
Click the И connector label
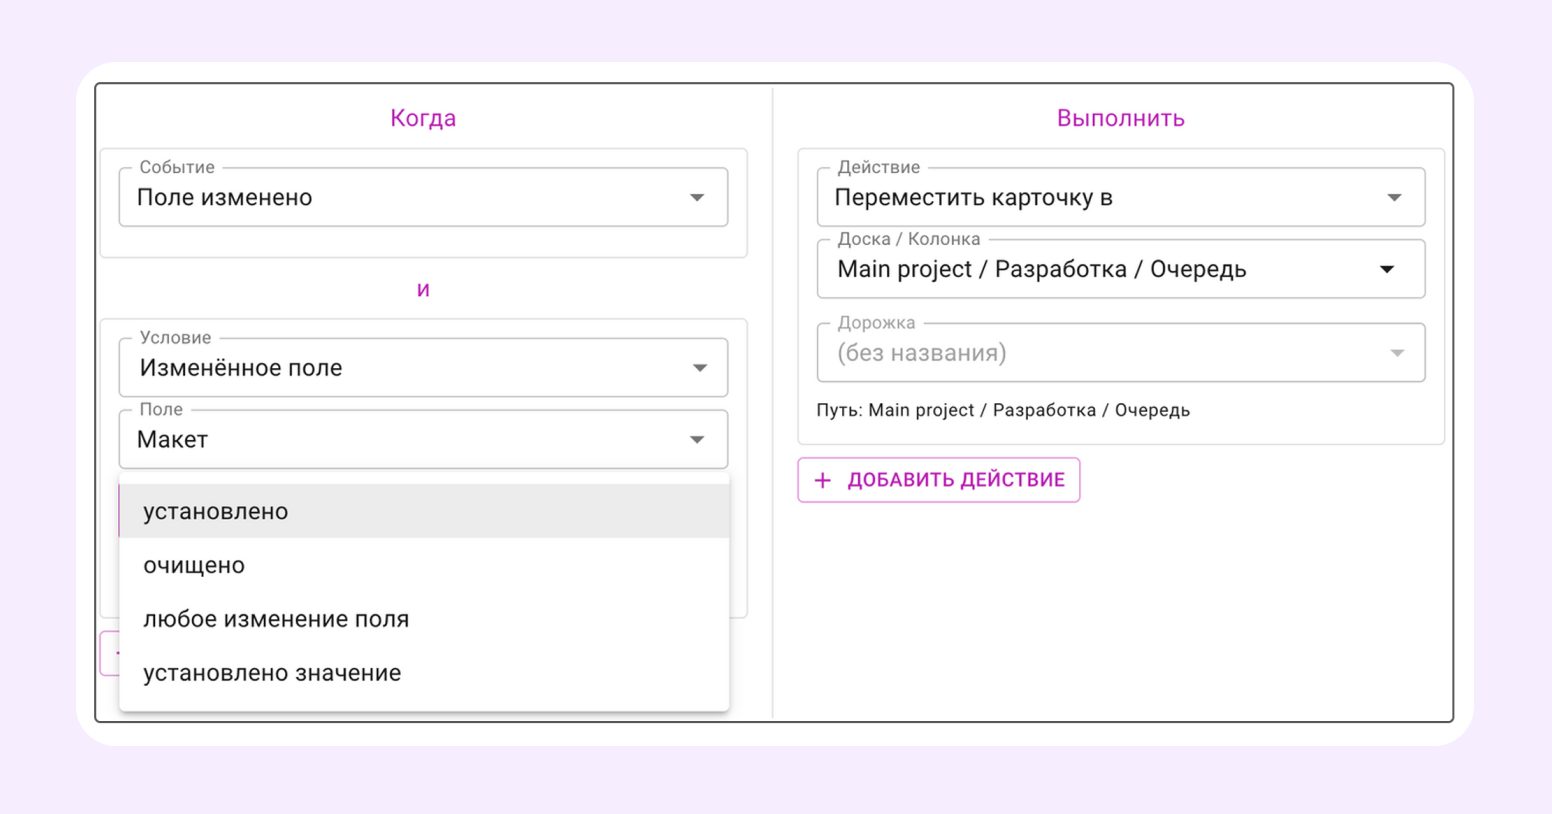[x=423, y=290]
